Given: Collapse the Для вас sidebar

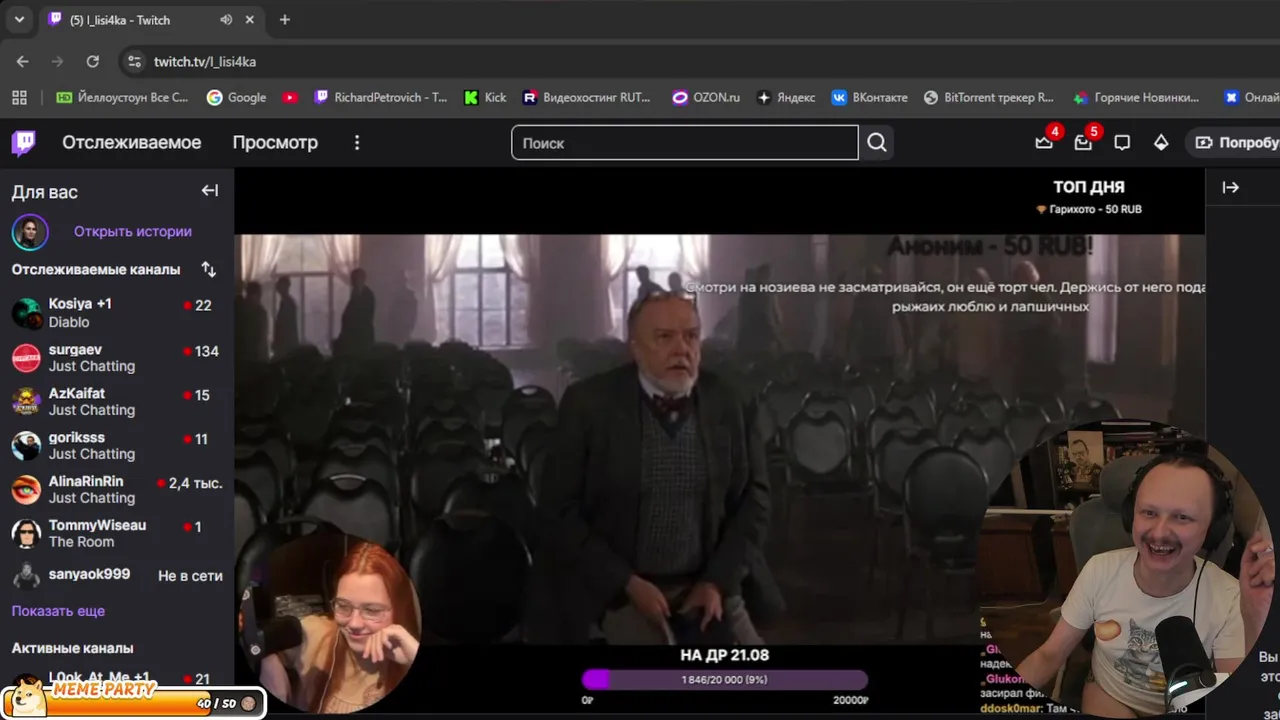Looking at the screenshot, I should 210,191.
